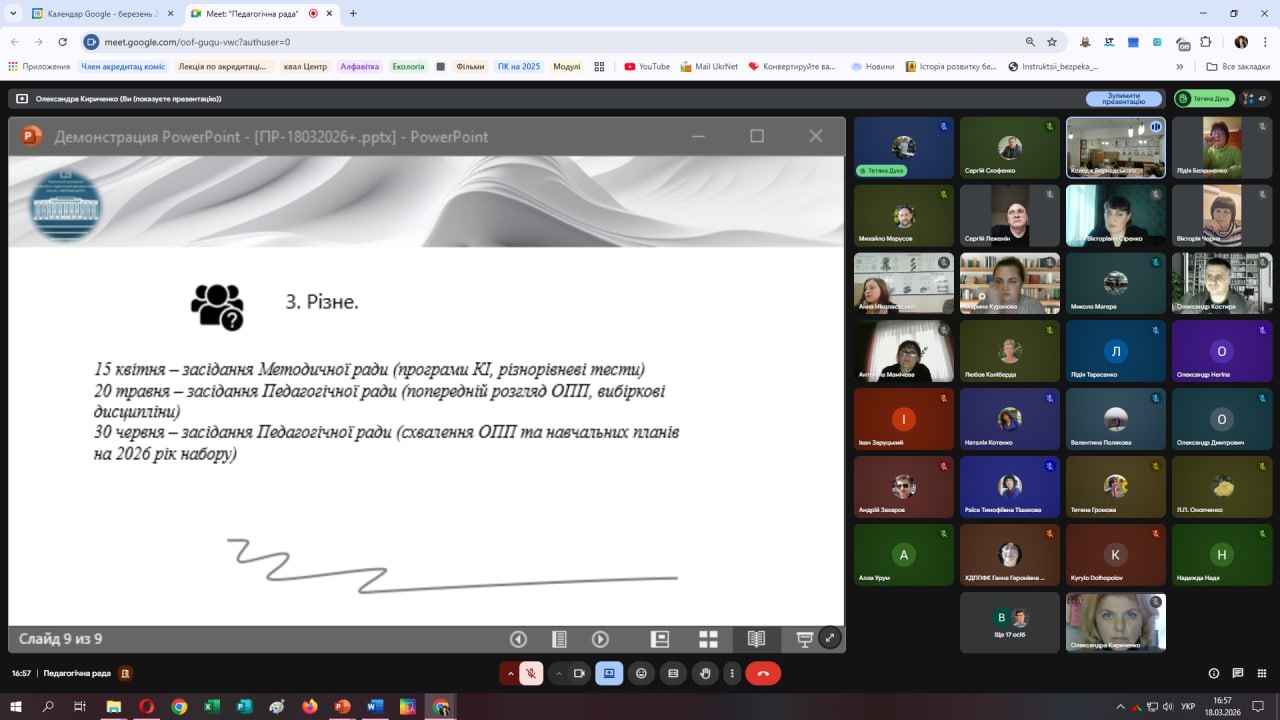Expand shared presentation to full screen
Screen dimensions: 1280x720
pos(829,638)
